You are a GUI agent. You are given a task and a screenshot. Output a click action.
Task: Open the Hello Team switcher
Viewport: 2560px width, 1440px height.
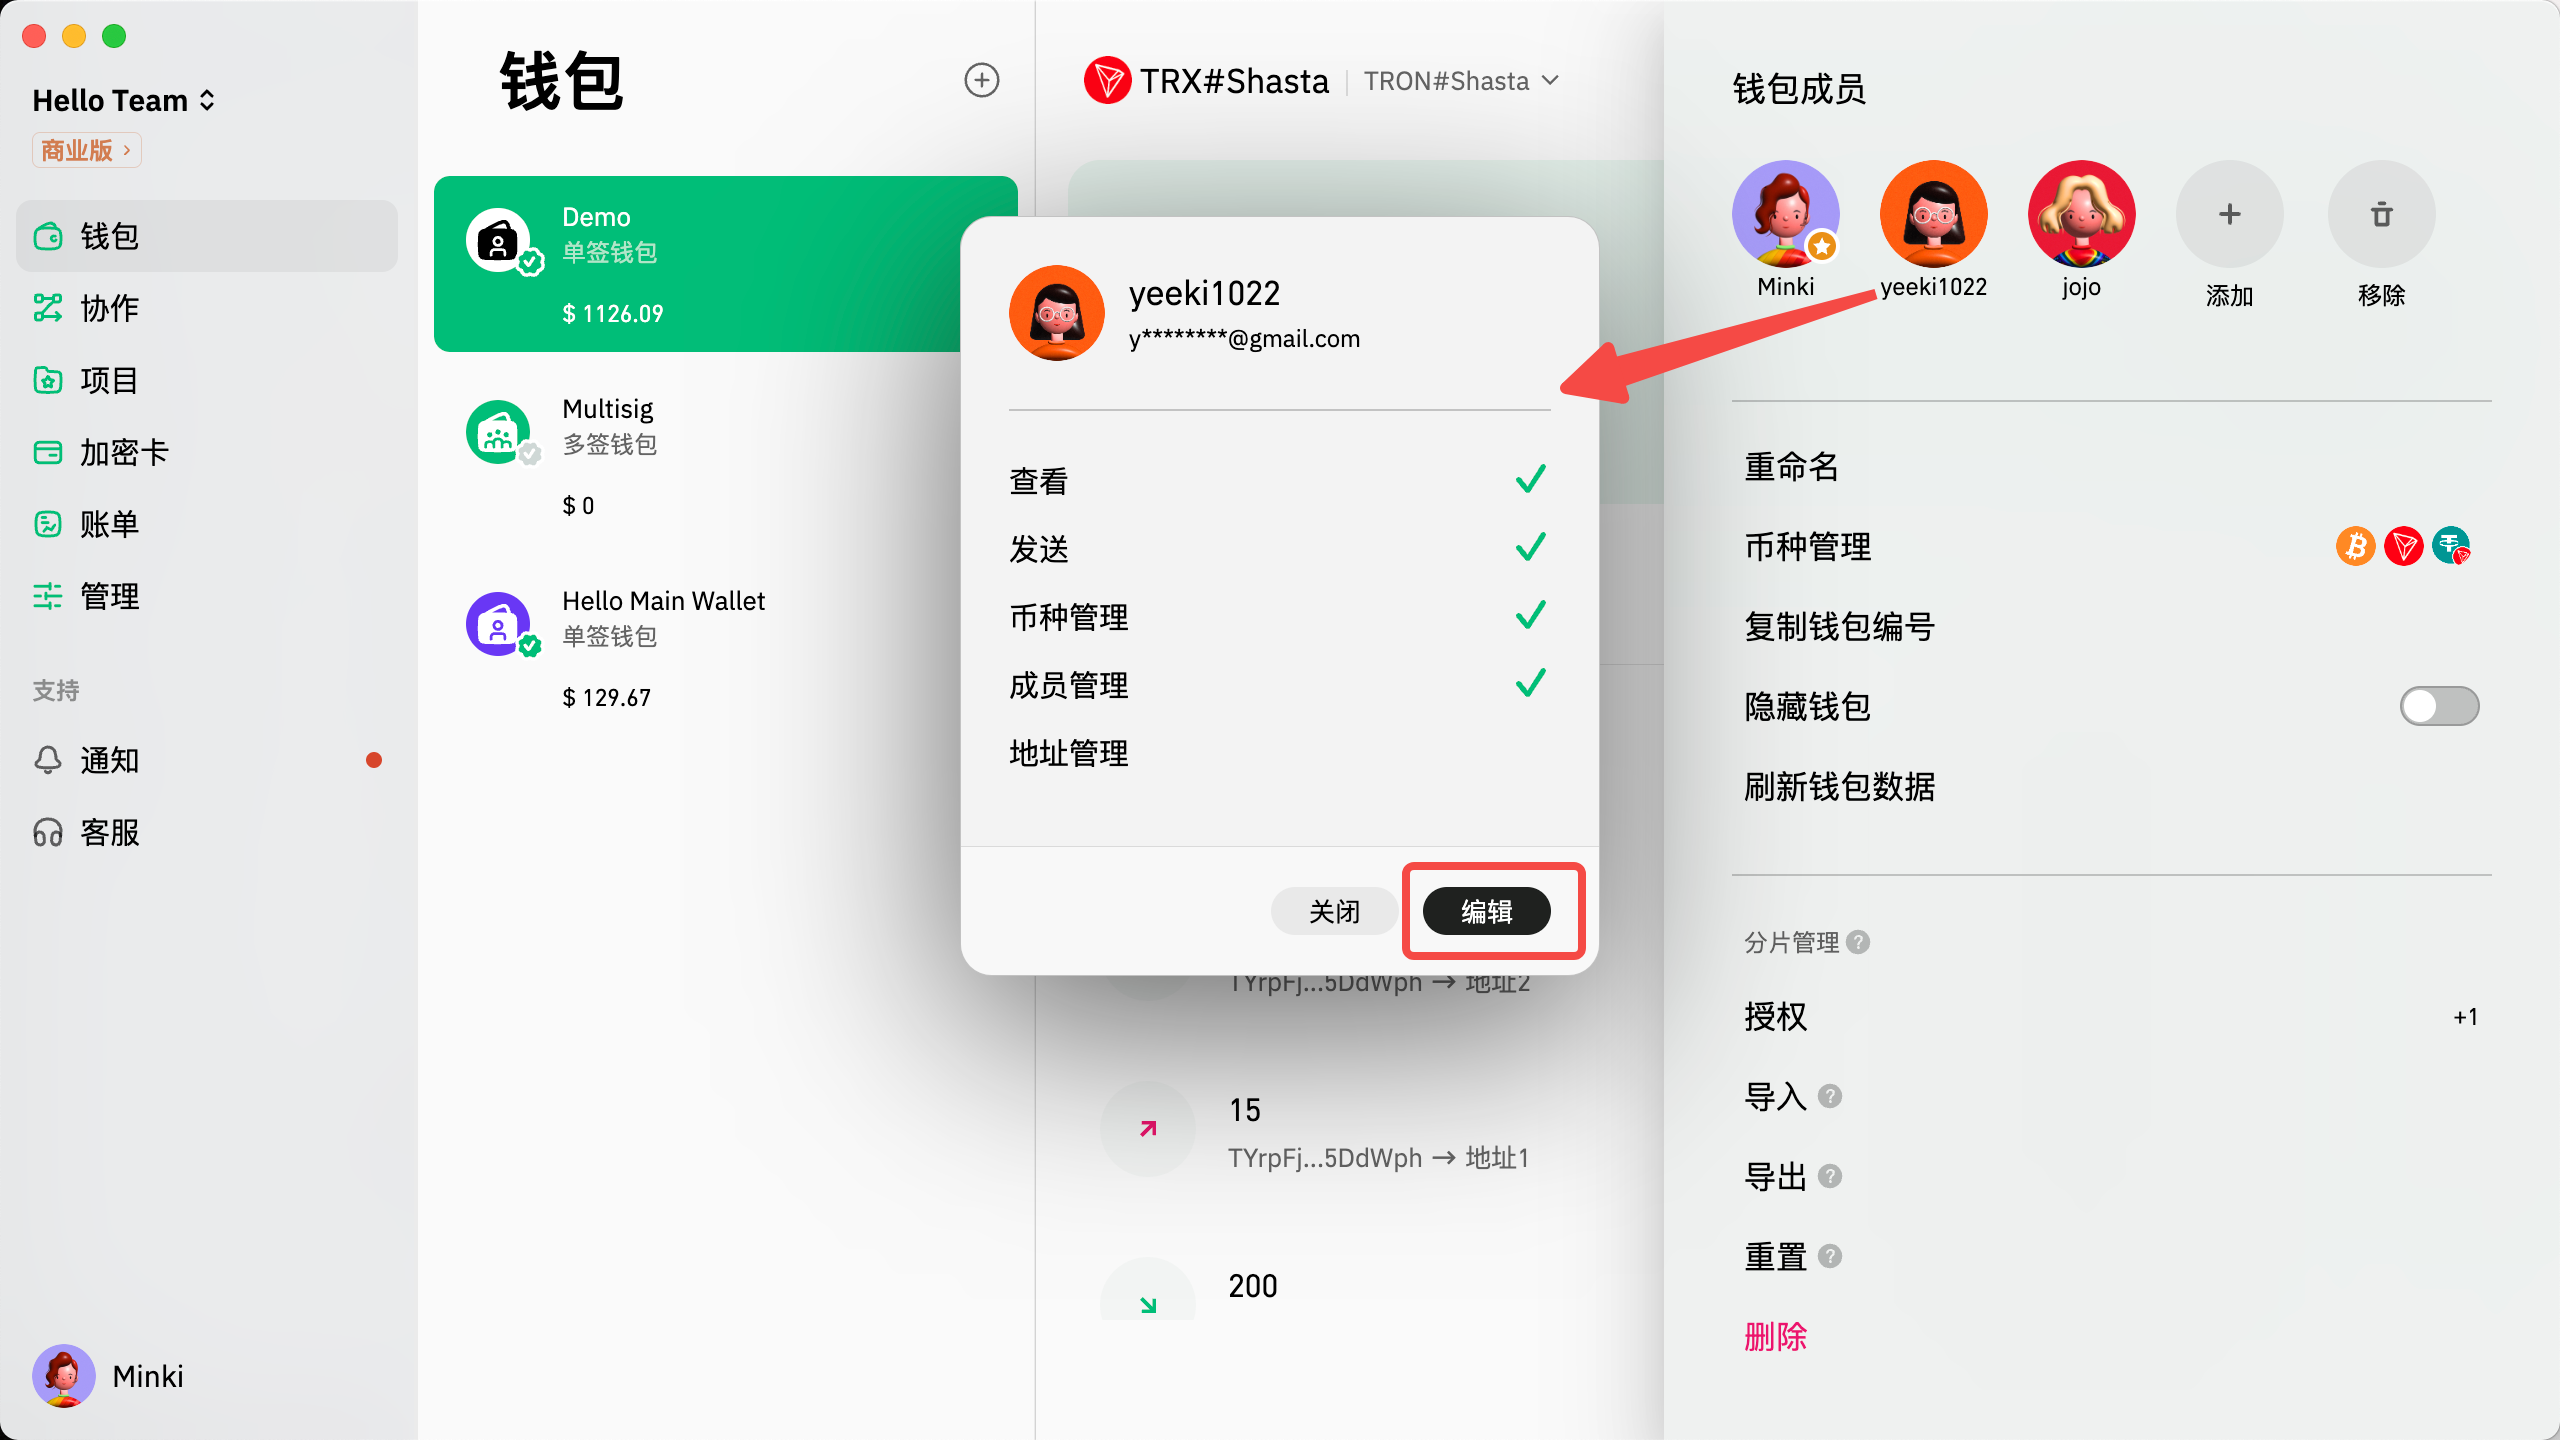pos(124,100)
